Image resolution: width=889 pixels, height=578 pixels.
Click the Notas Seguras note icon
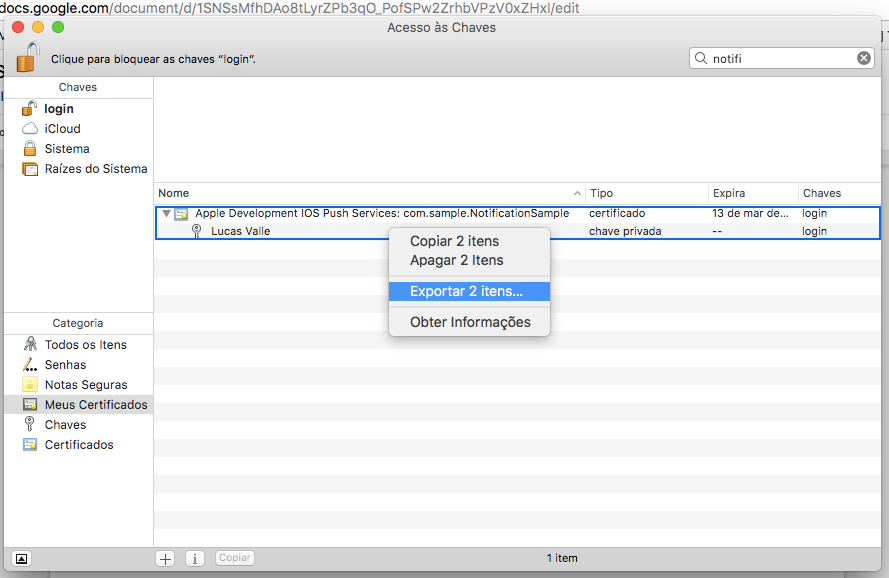(x=30, y=384)
